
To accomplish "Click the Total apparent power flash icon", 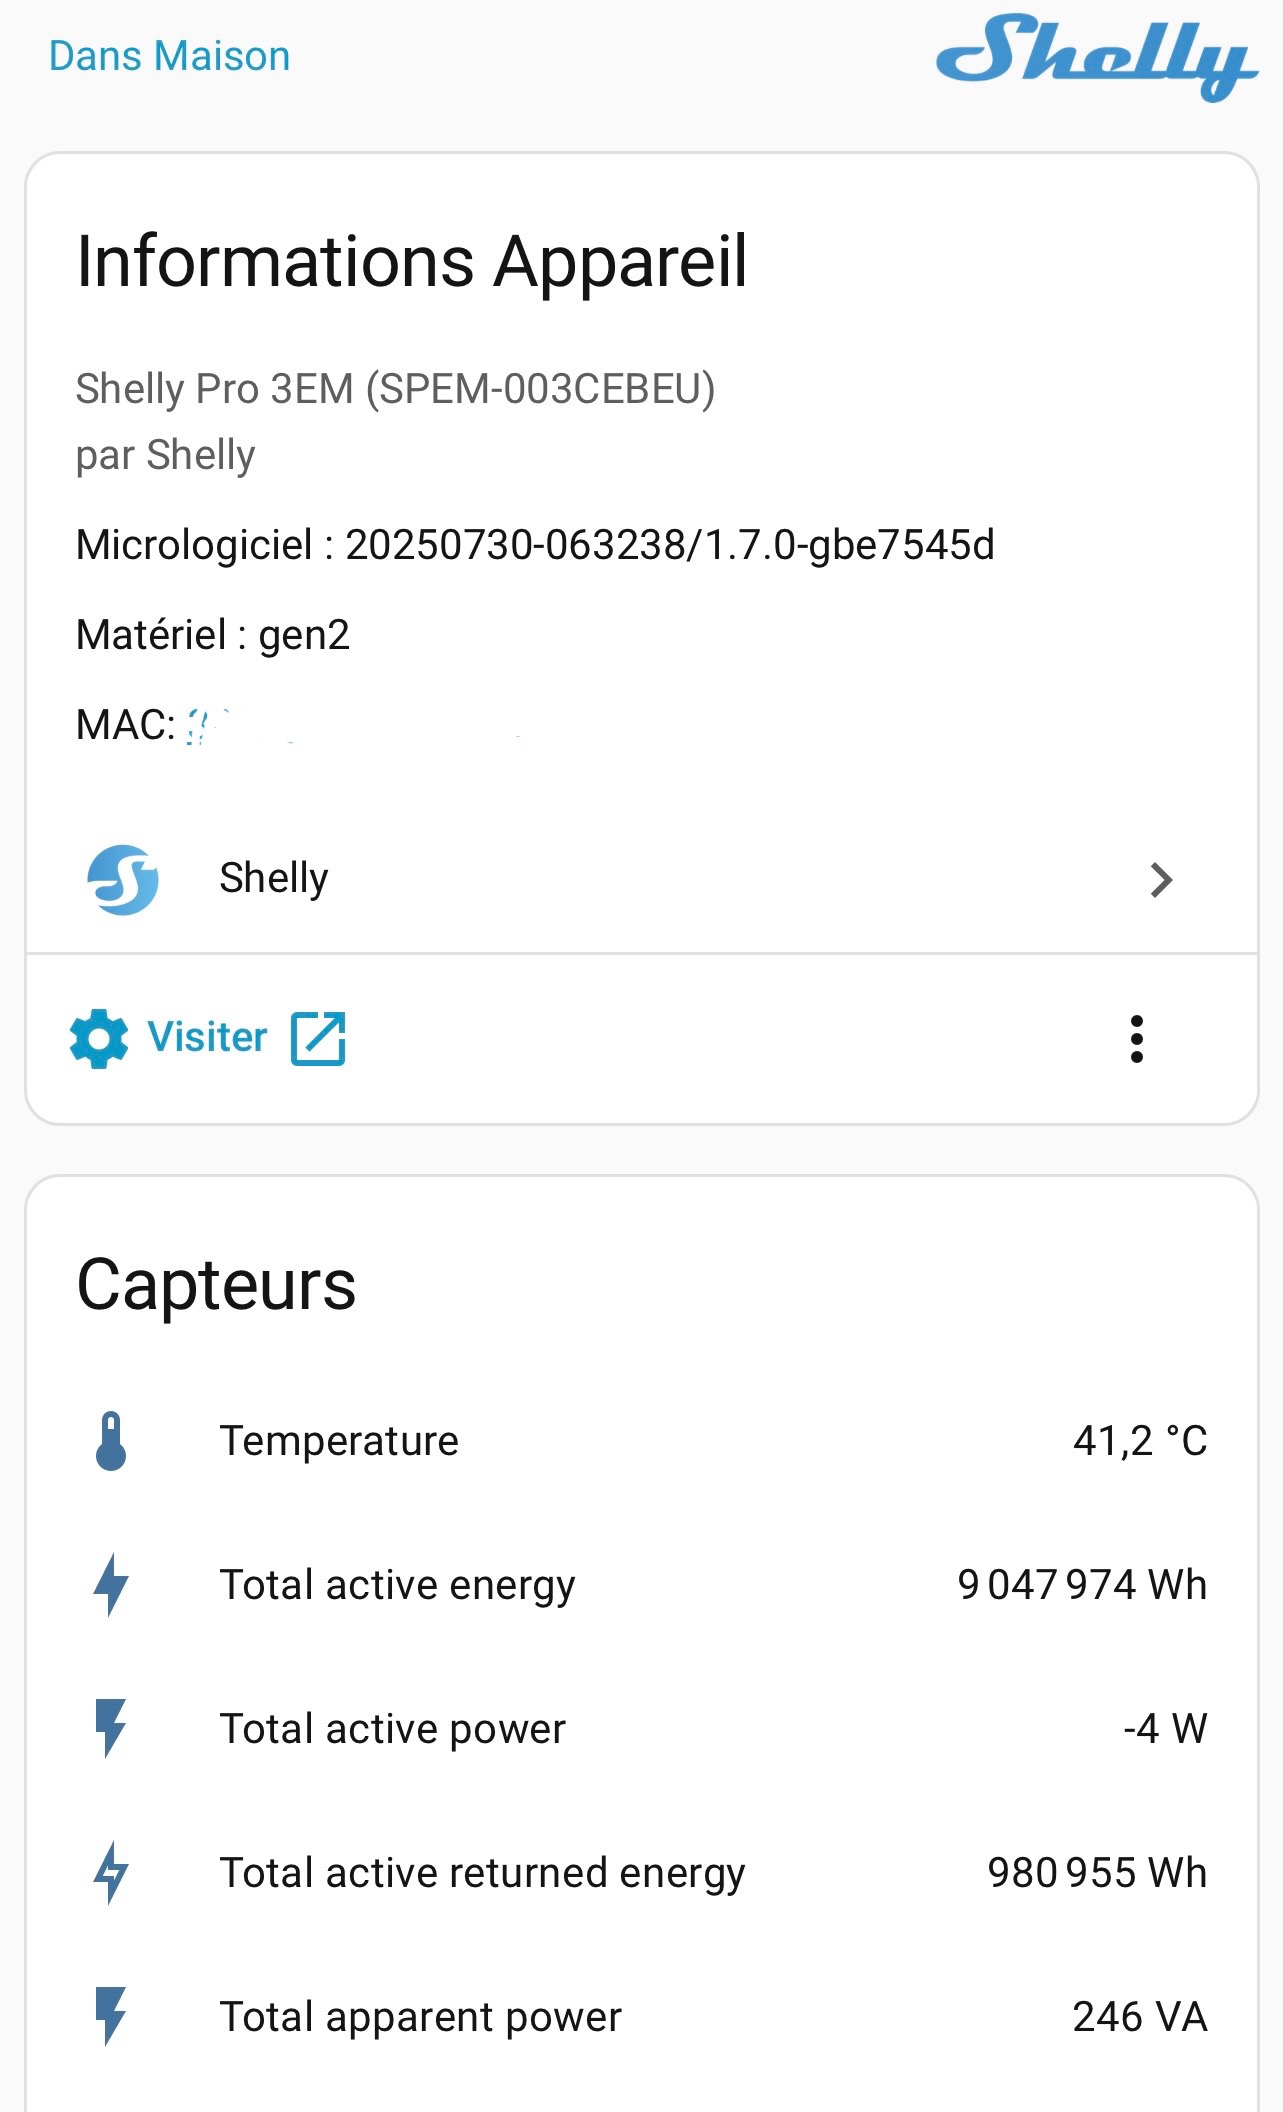I will [111, 2017].
